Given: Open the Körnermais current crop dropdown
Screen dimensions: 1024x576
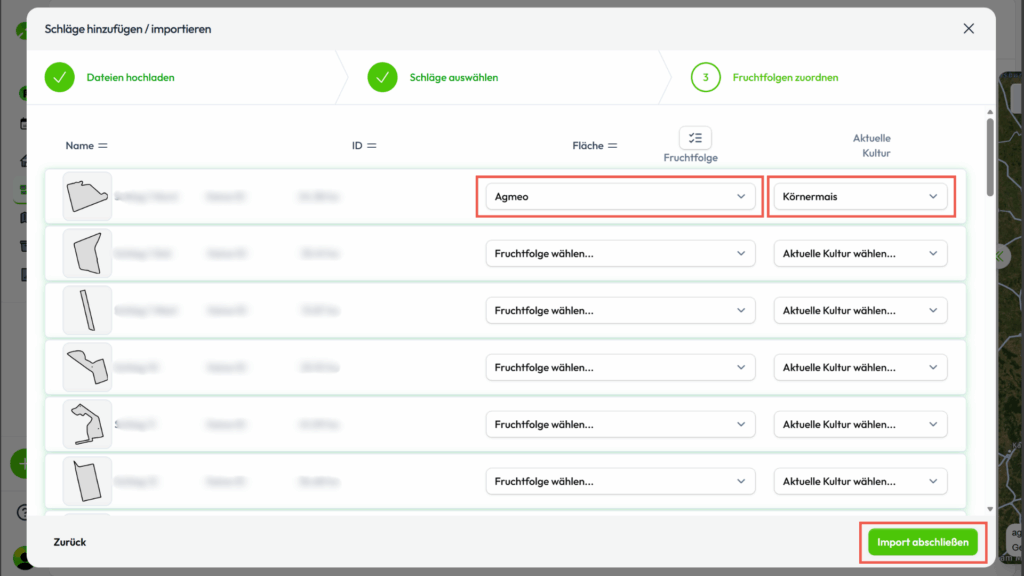Looking at the screenshot, I should [860, 197].
